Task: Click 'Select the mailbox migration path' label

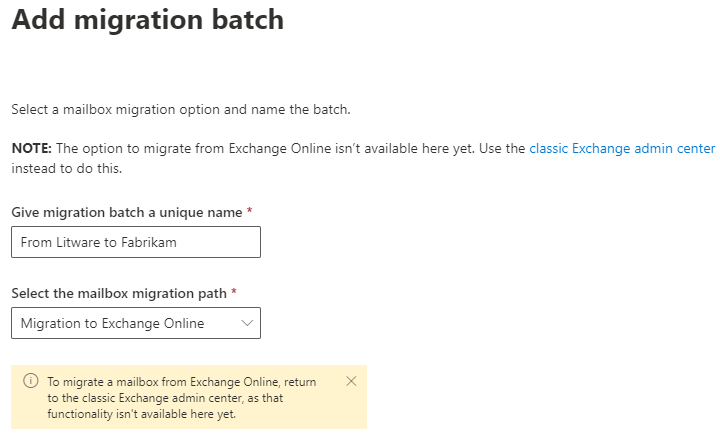Action: click(119, 293)
